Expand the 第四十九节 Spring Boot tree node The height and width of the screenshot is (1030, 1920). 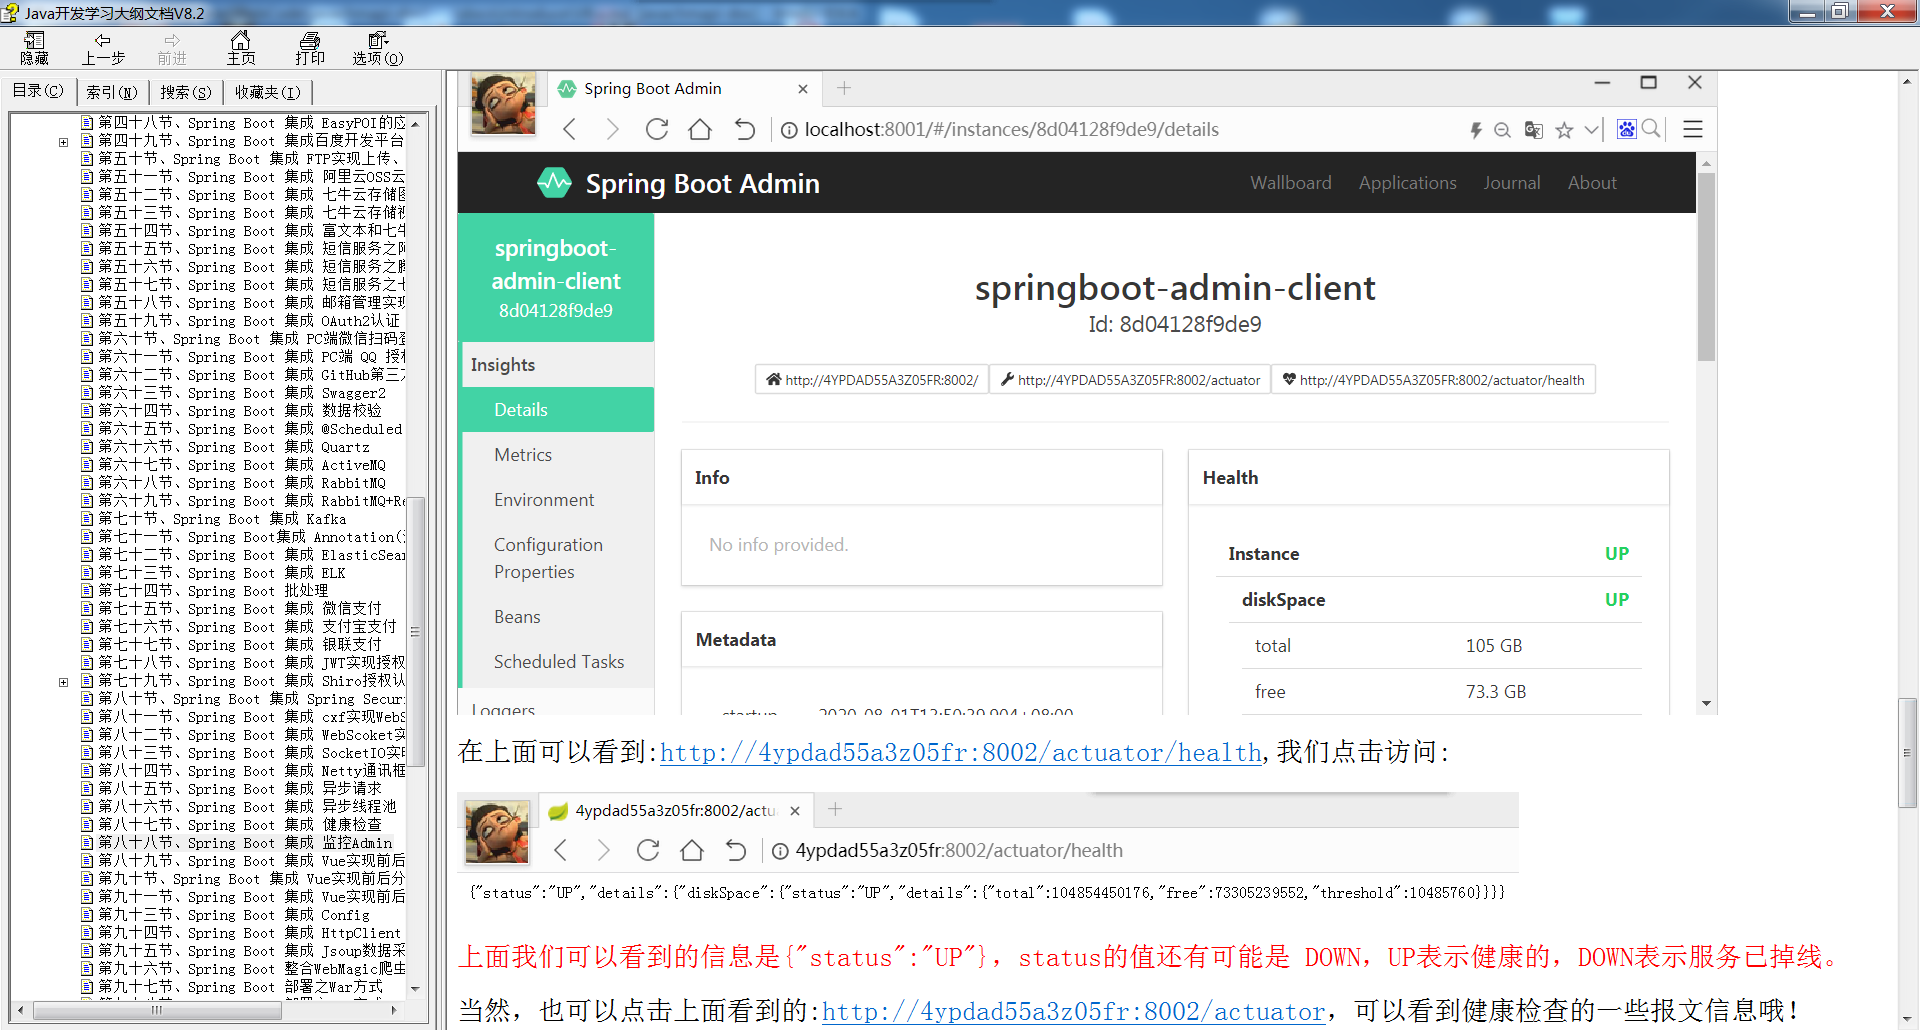pos(63,141)
